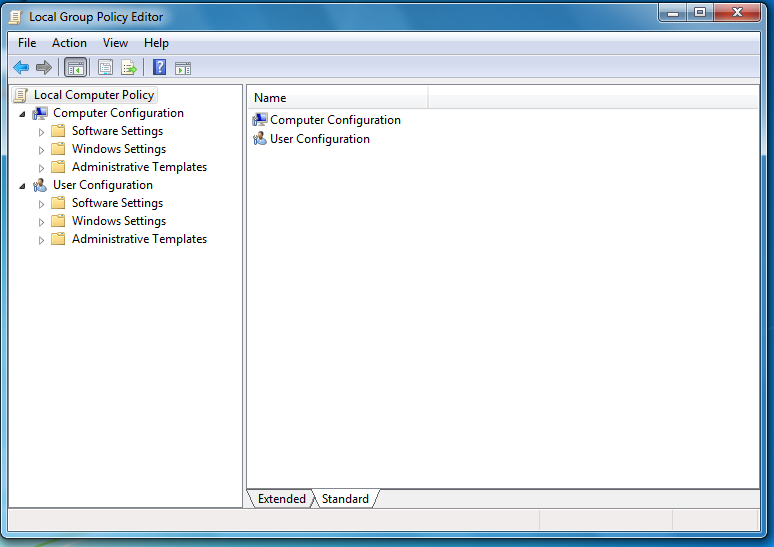
Task: Go back with the blue Back arrow
Action: tap(21, 67)
